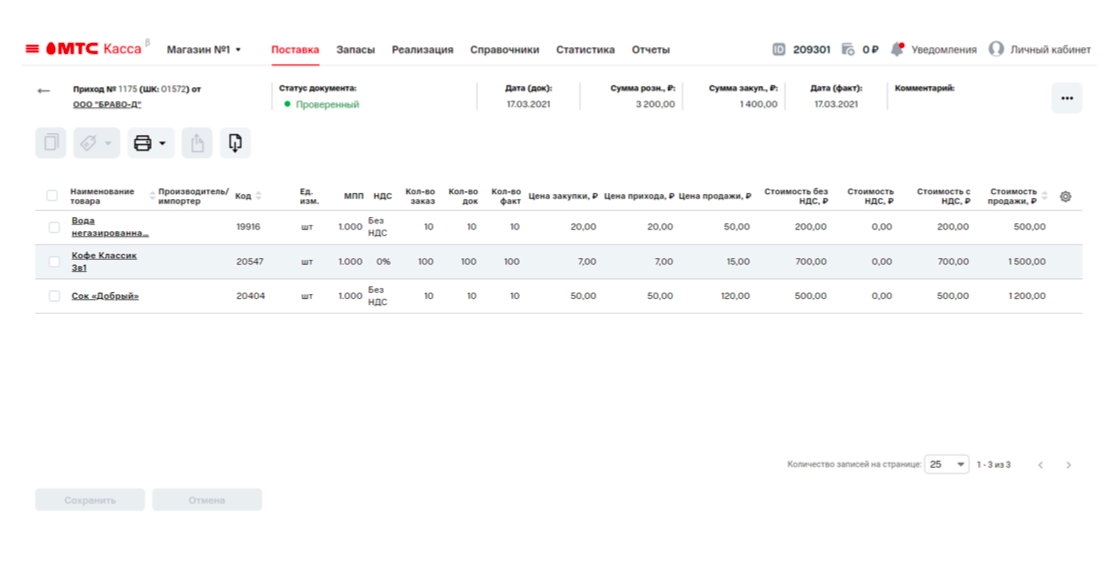Click the Цена закупки column header
Screen dimensions: 1120x562
(x=563, y=196)
